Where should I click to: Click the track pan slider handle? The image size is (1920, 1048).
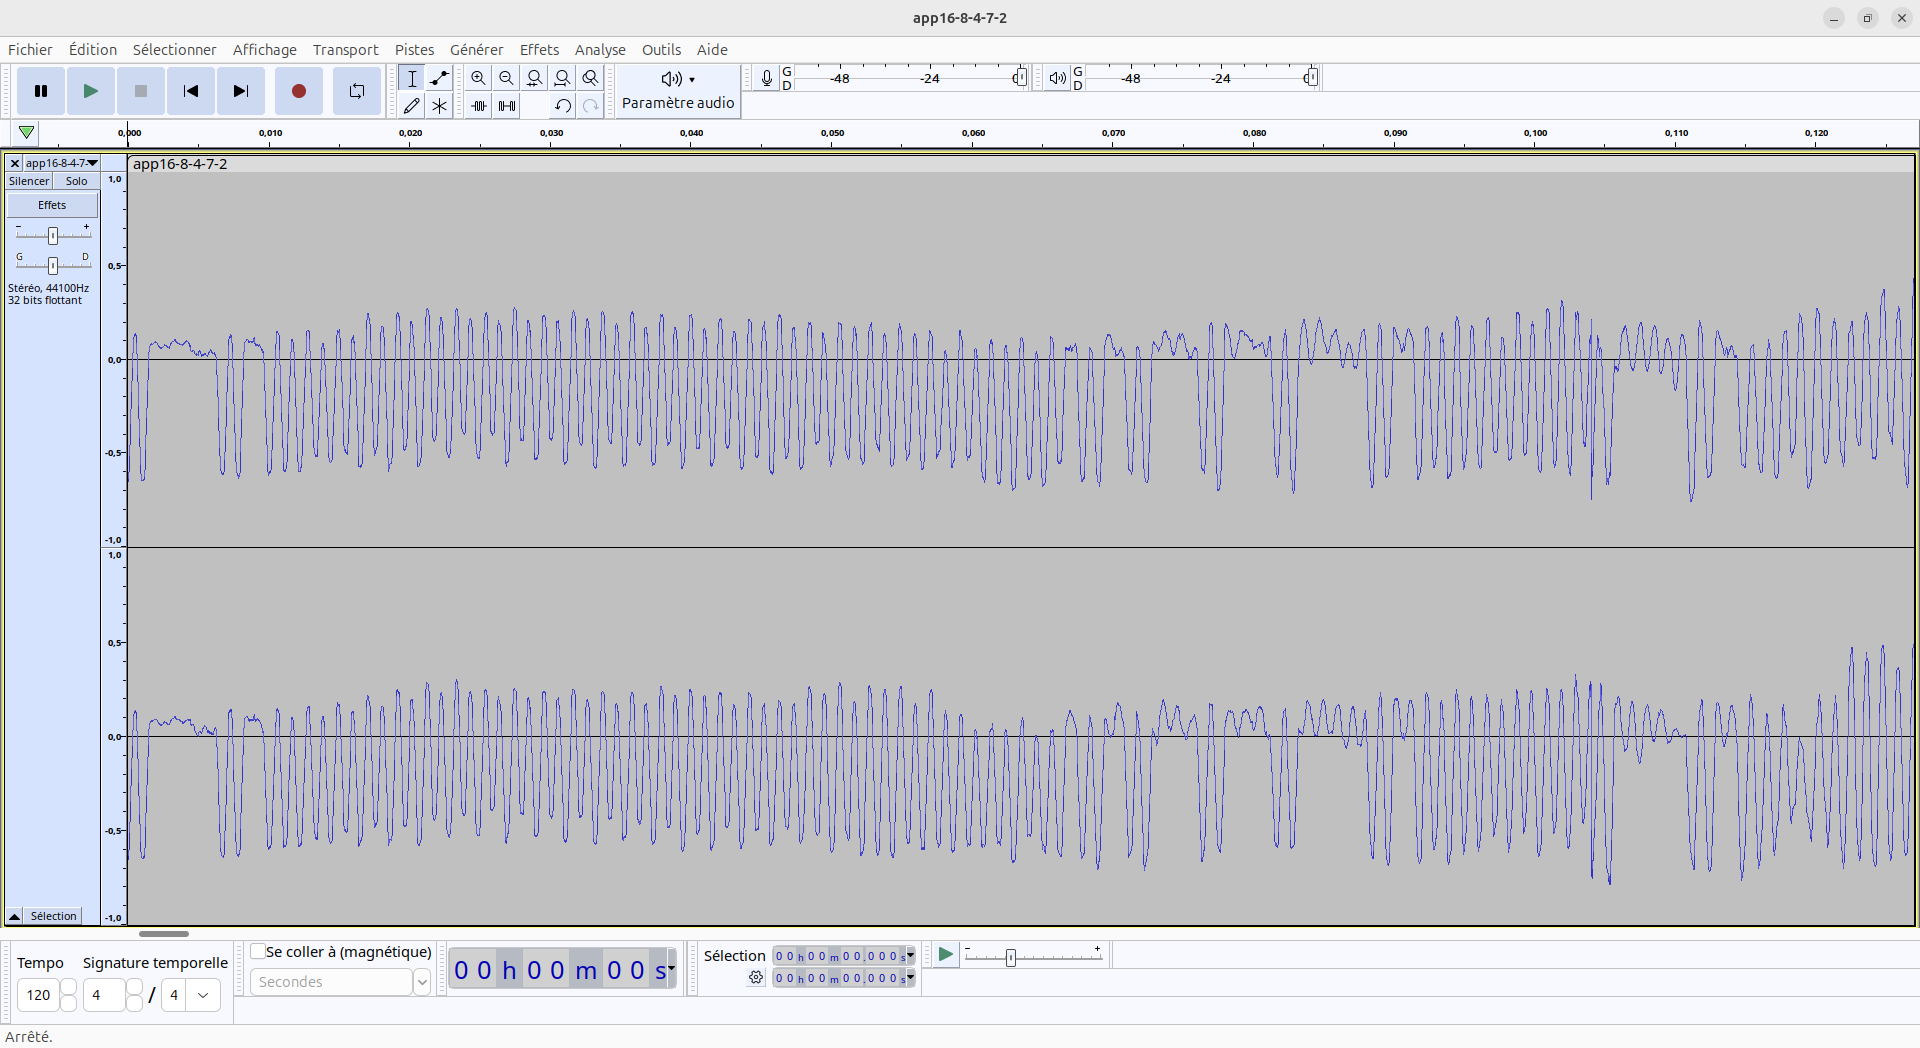(53, 265)
